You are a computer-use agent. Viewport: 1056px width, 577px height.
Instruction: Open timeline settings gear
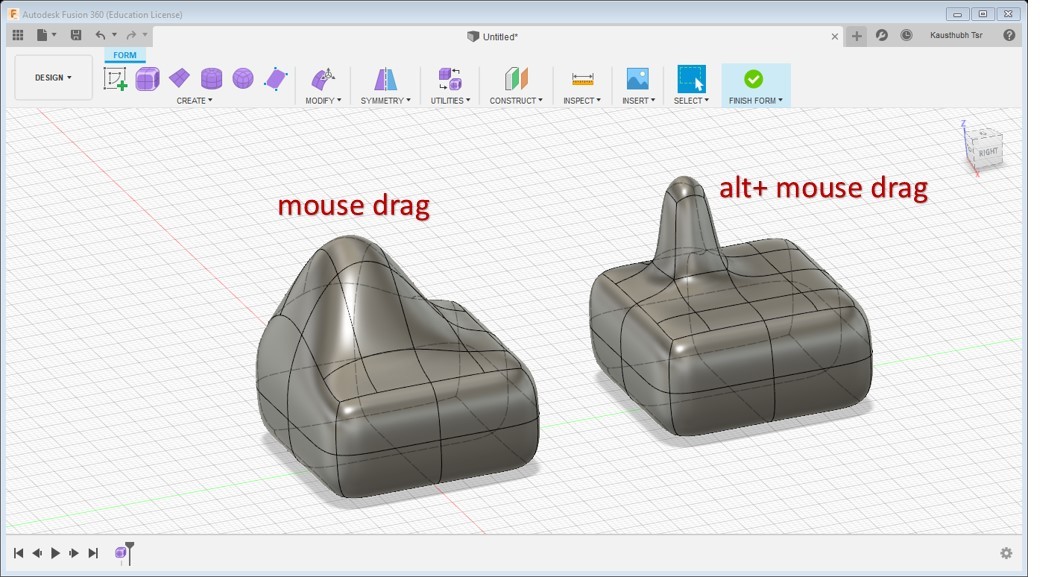1006,553
